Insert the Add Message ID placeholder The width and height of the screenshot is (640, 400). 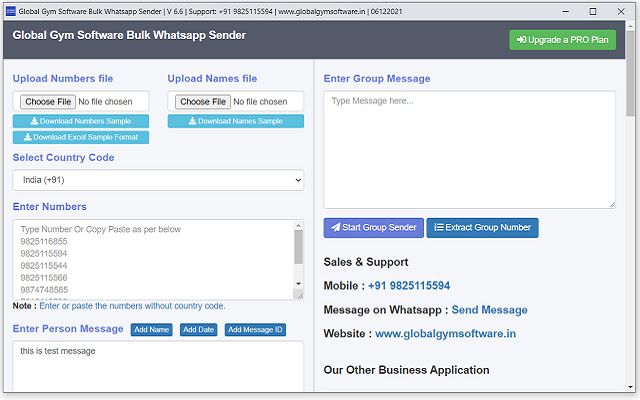(256, 330)
